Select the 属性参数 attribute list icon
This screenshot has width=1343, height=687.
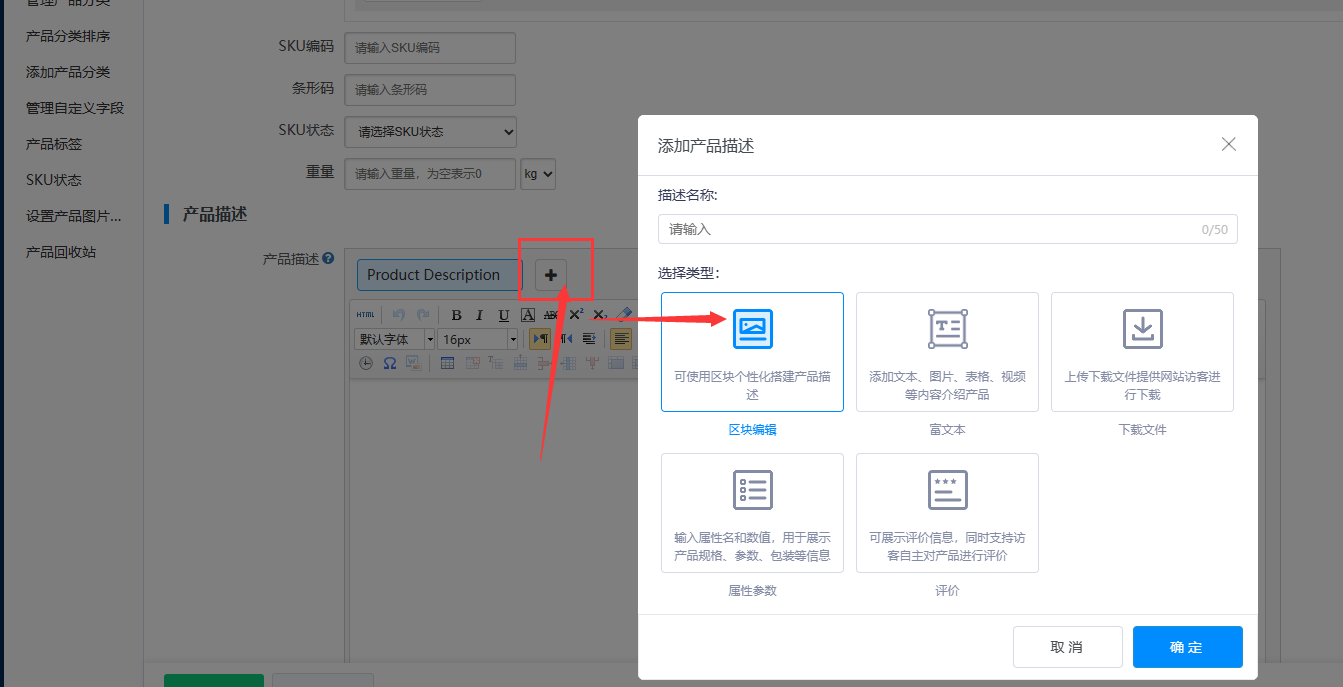[752, 490]
